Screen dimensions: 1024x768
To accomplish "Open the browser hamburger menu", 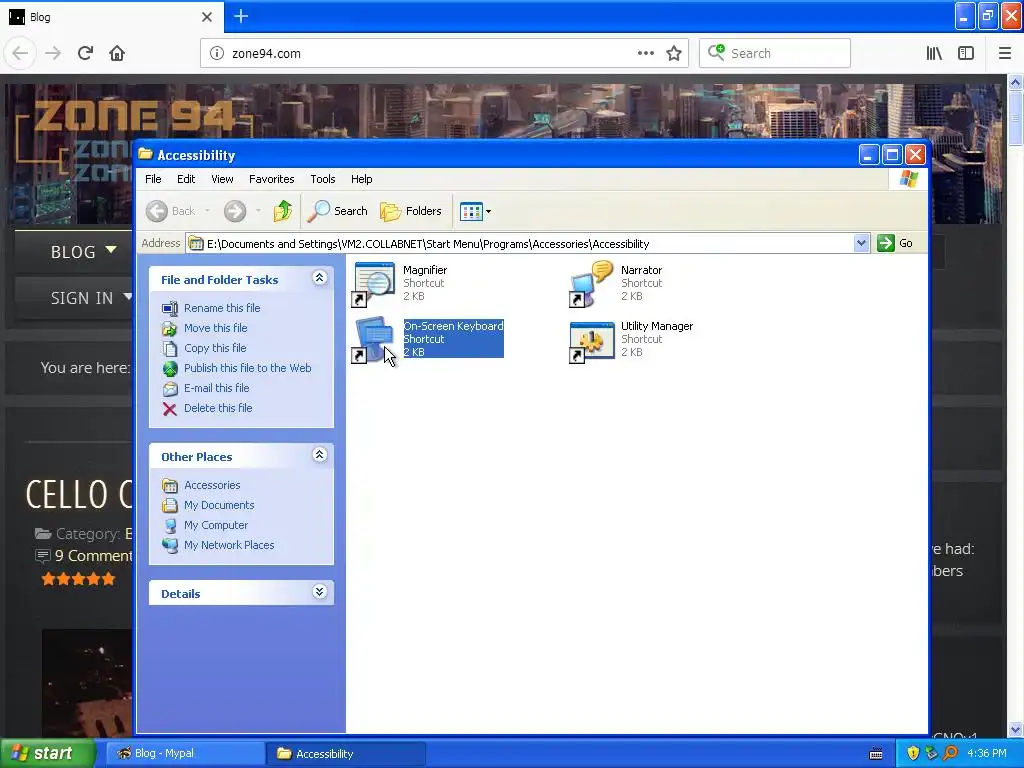I will 1005,53.
